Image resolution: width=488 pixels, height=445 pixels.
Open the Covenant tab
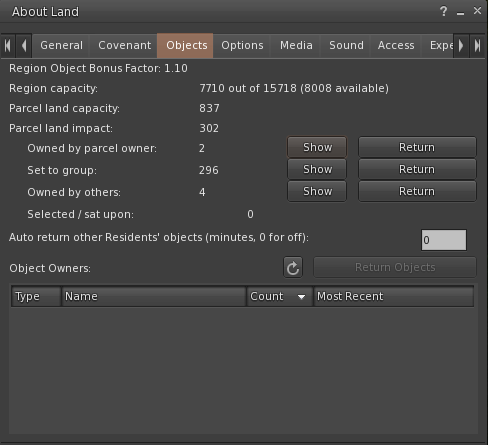124,45
